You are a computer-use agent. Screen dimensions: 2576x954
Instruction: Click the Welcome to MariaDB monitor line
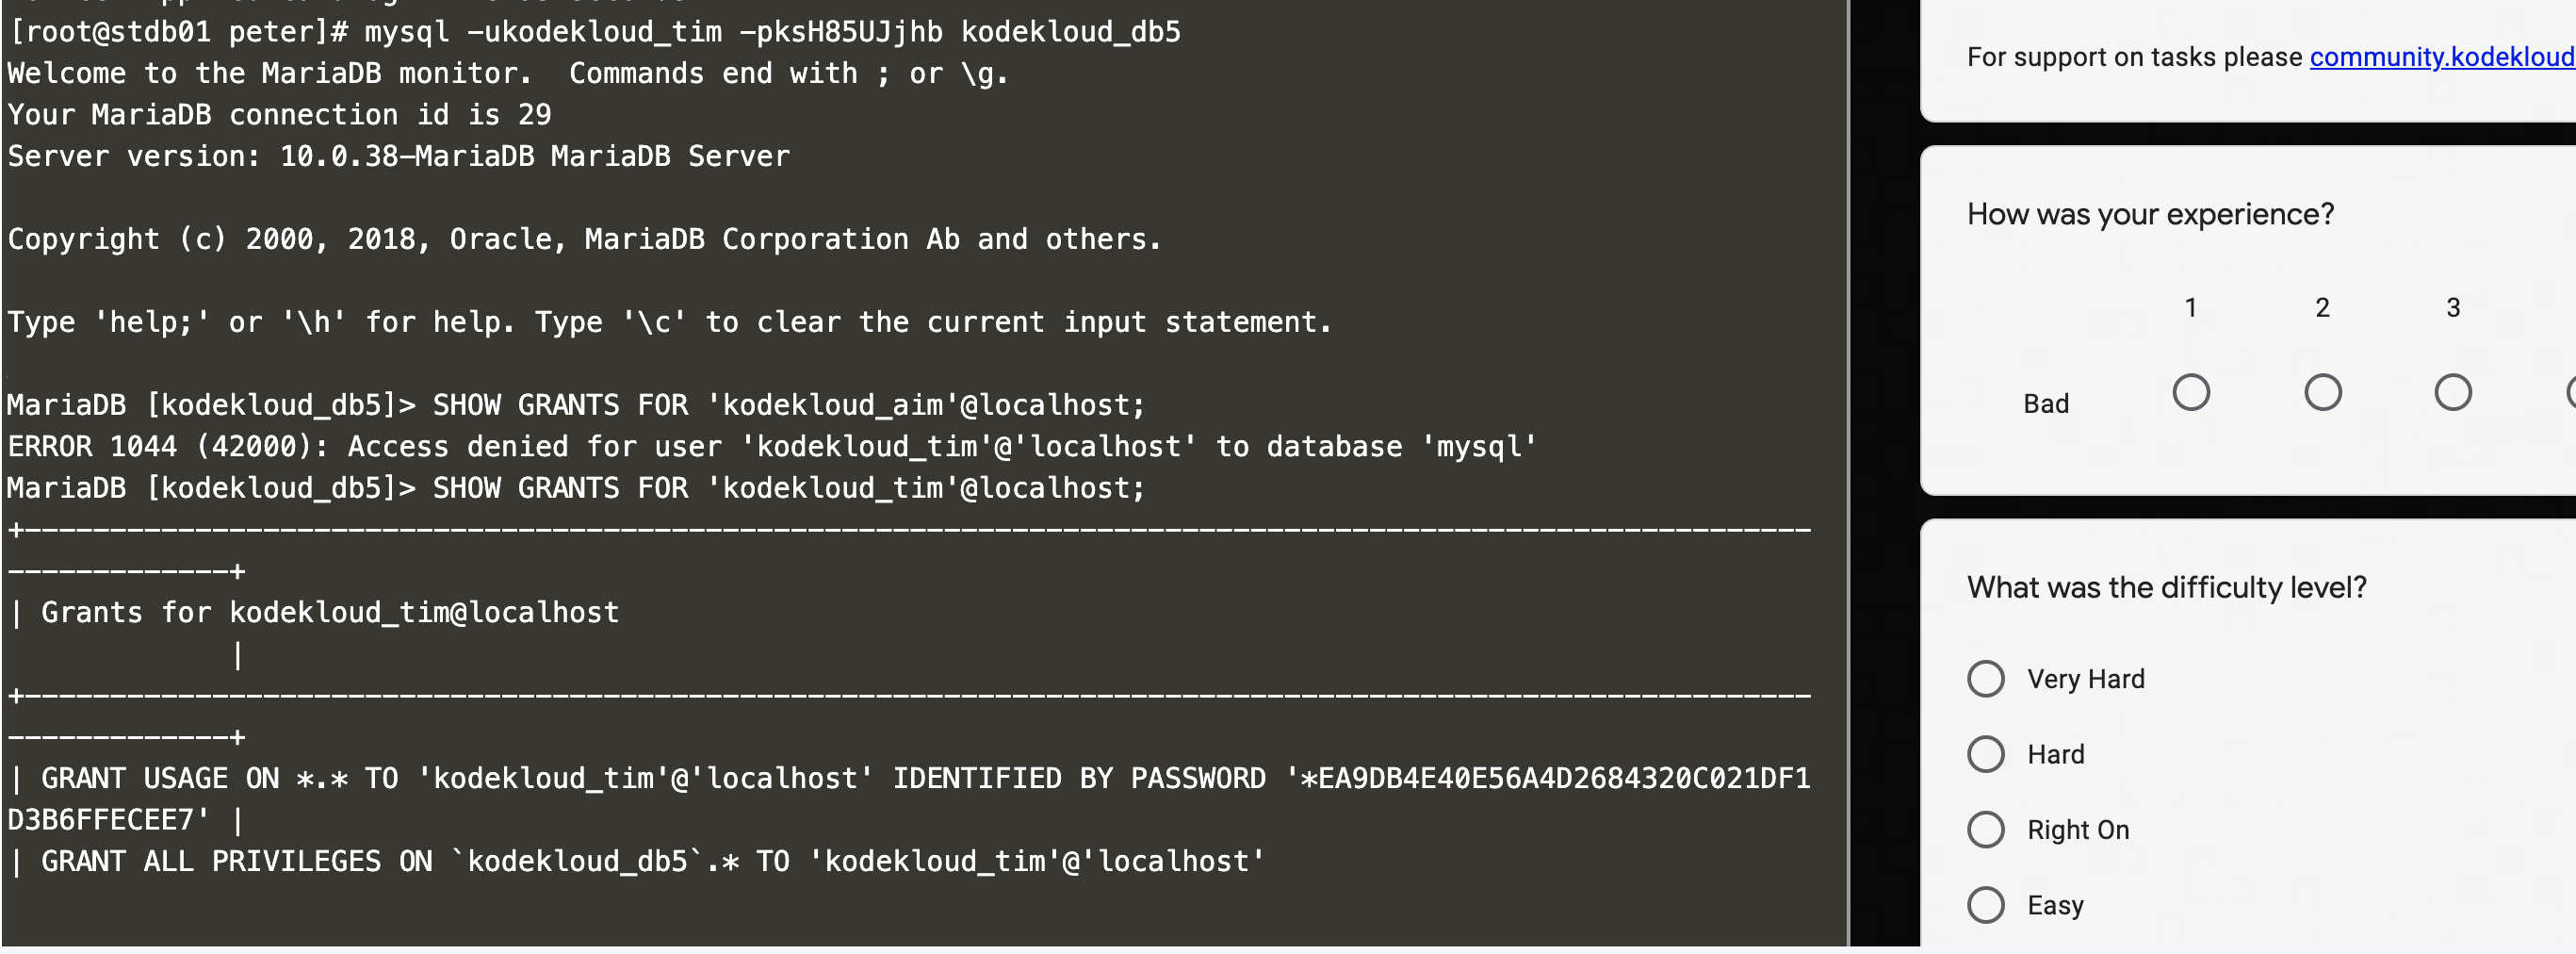507,74
